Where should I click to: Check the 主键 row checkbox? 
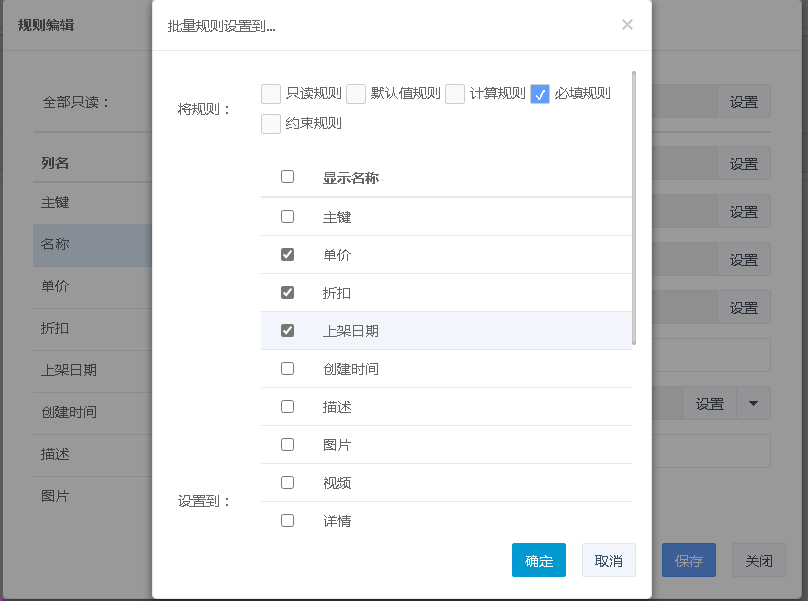coord(288,217)
